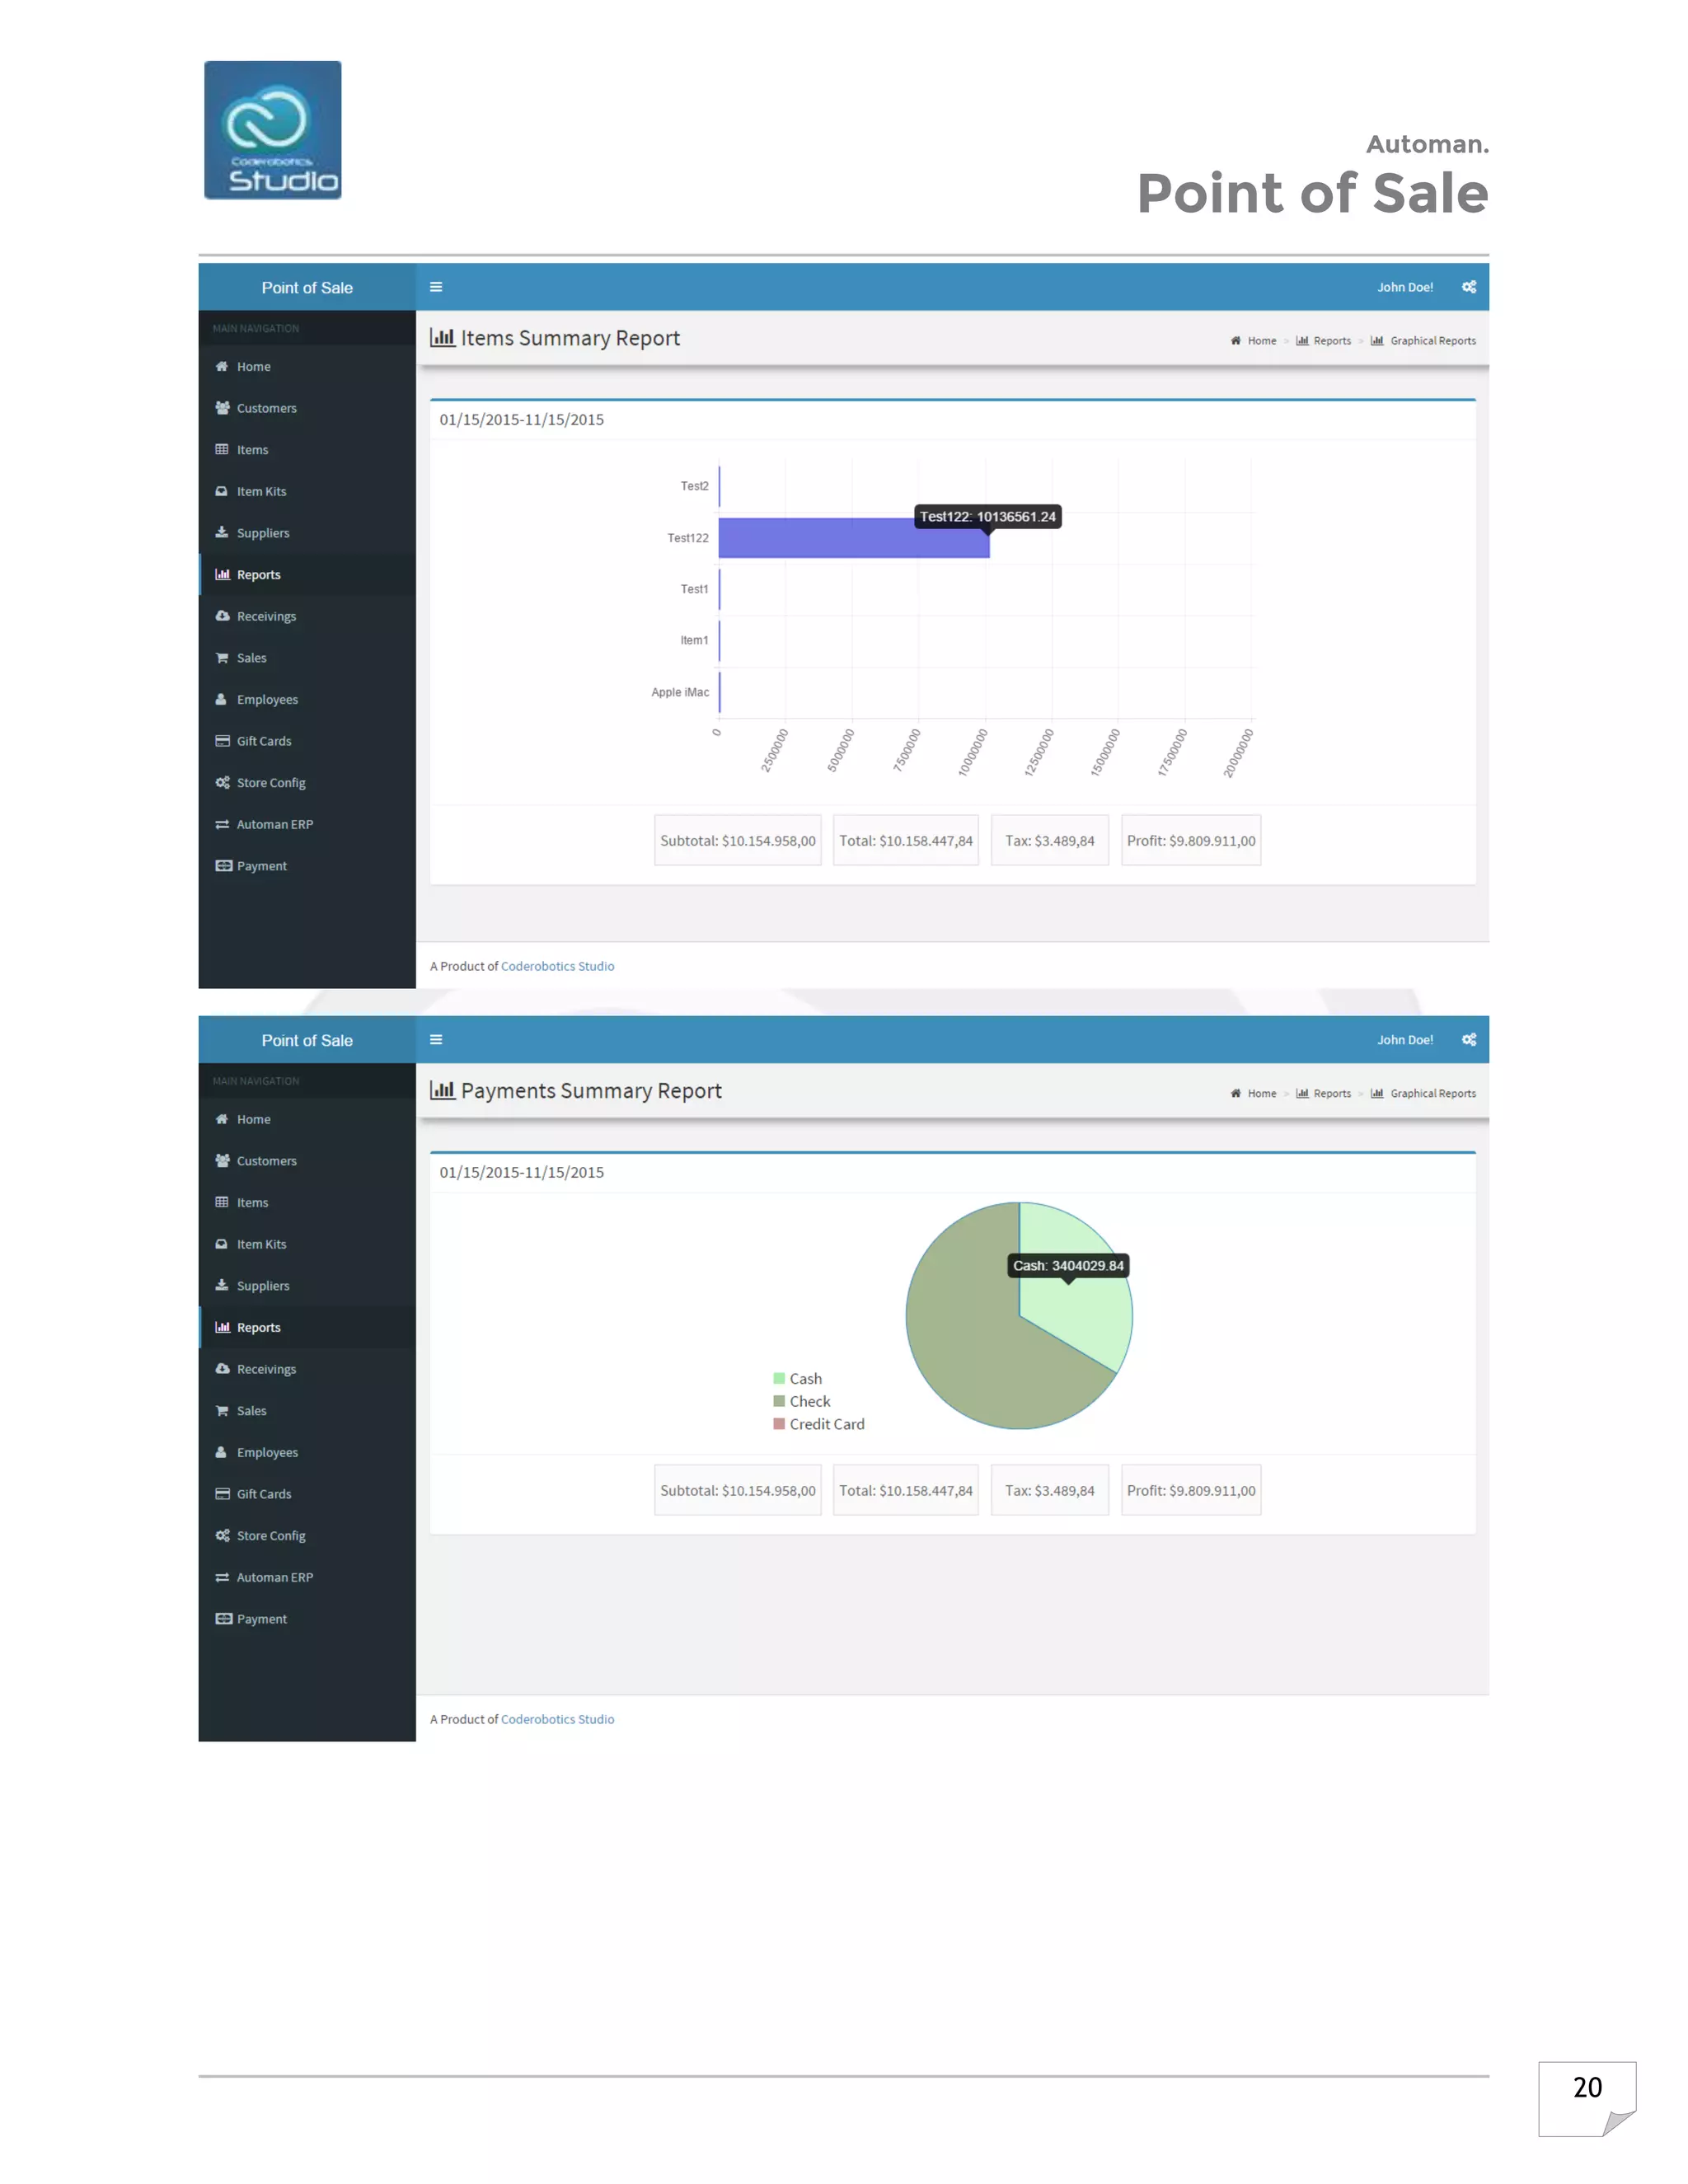Click the Sales shopping cart icon in upper sidebar
This screenshot has width=1688, height=2184.
[222, 658]
